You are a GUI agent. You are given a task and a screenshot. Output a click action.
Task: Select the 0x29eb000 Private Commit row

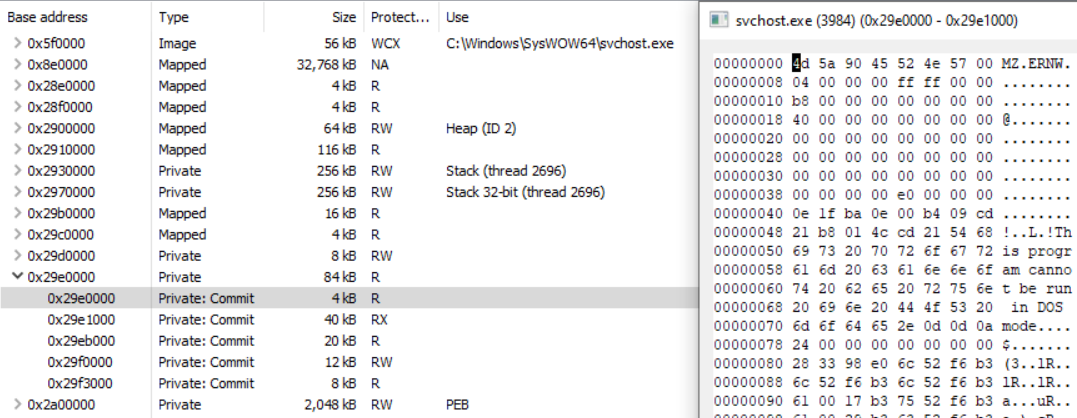click(x=348, y=340)
